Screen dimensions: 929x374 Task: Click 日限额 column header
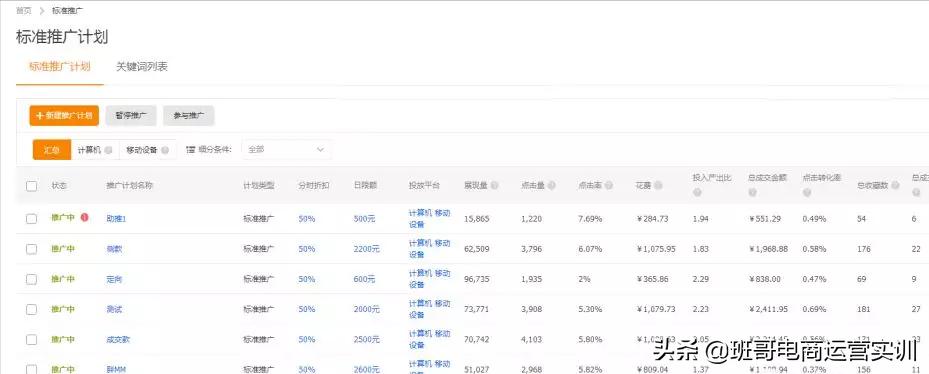365,186
